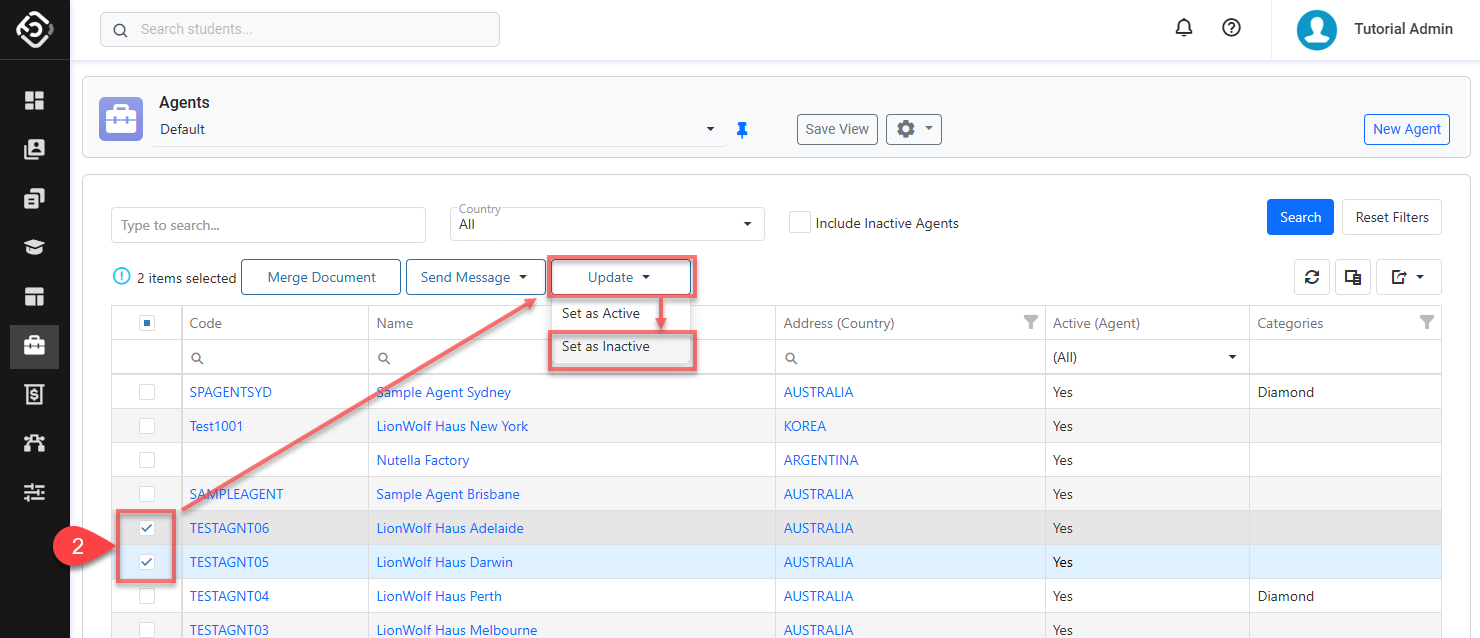
Task: Click the notifications bell icon
Action: tap(1184, 28)
